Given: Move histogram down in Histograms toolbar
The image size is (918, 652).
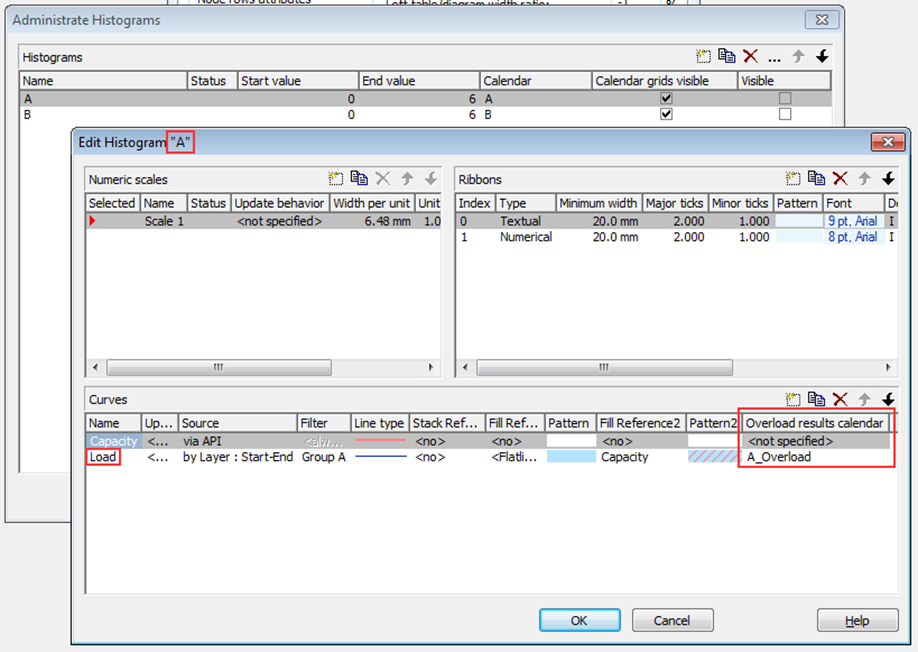Looking at the screenshot, I should coord(822,56).
